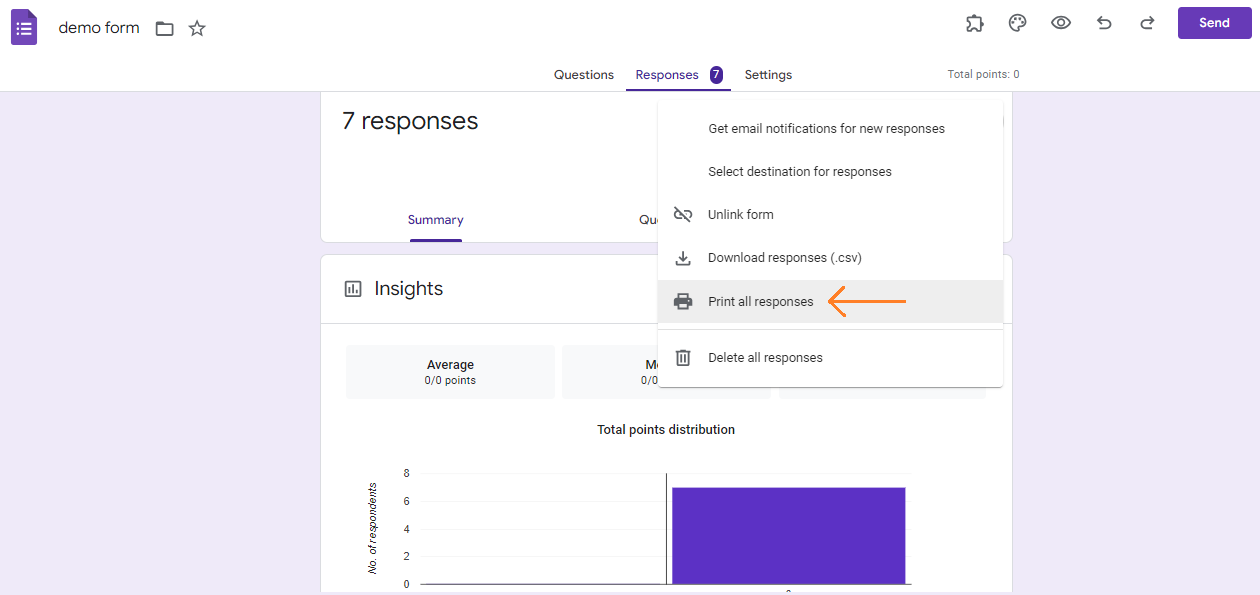The image size is (1260, 595).
Task: Choose Download responses (.csv)
Action: pos(784,258)
